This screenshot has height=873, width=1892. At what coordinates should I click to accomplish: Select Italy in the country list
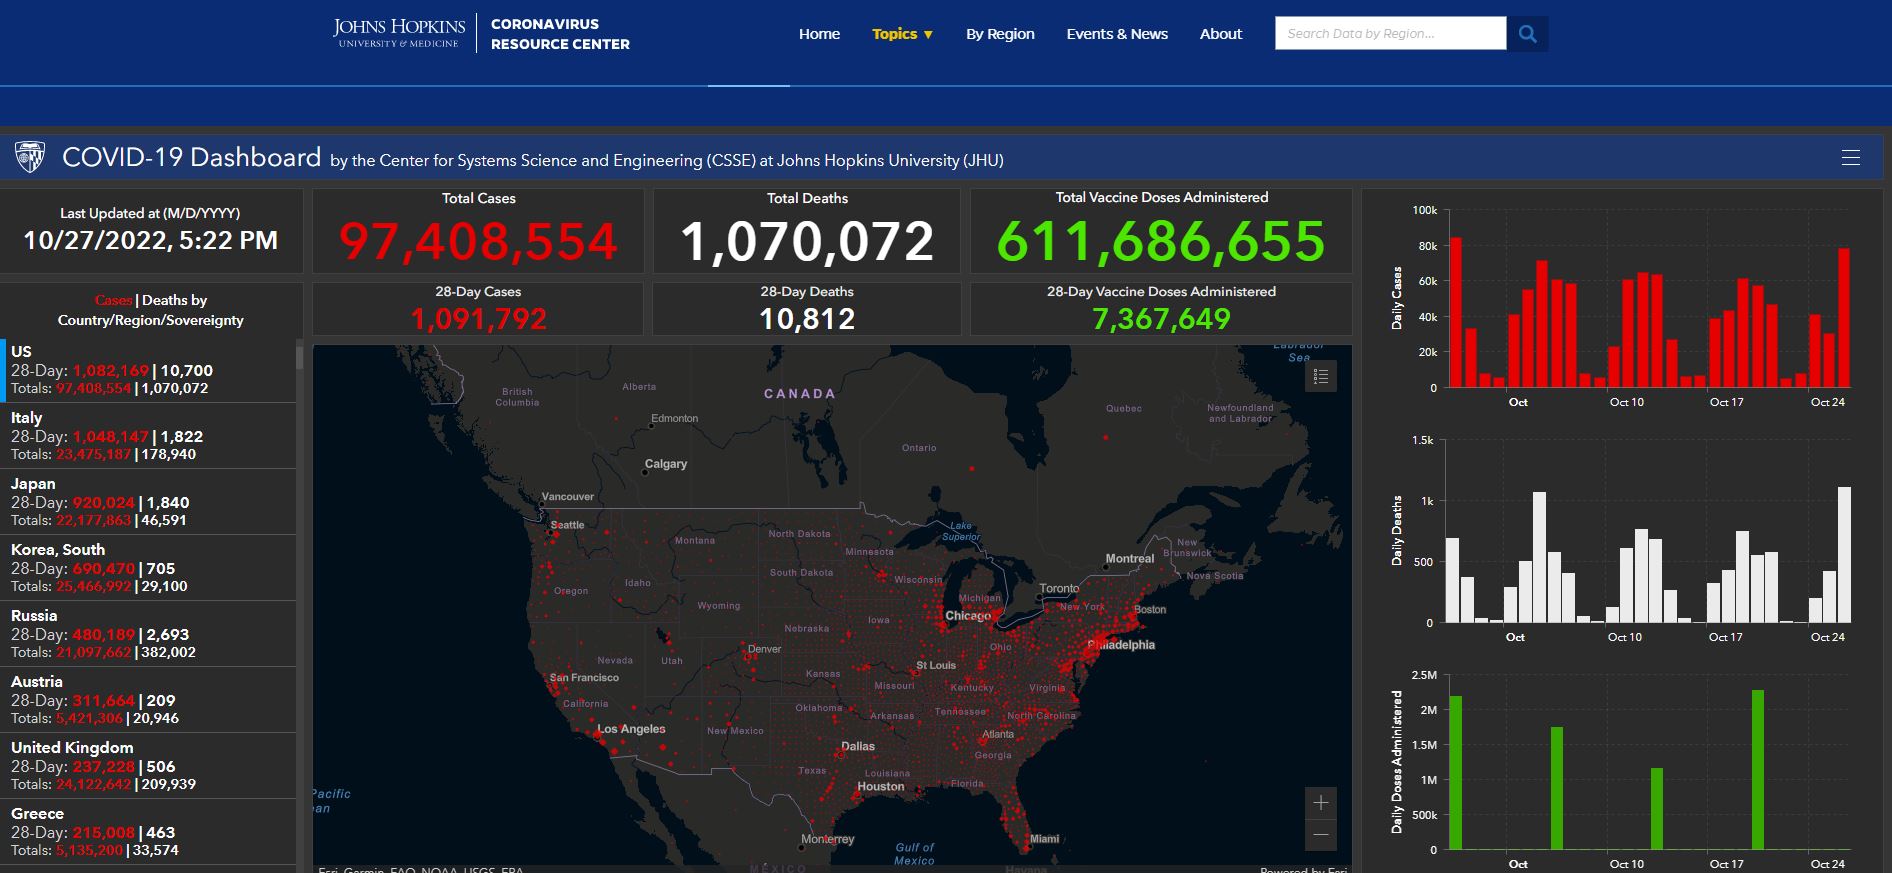point(148,436)
